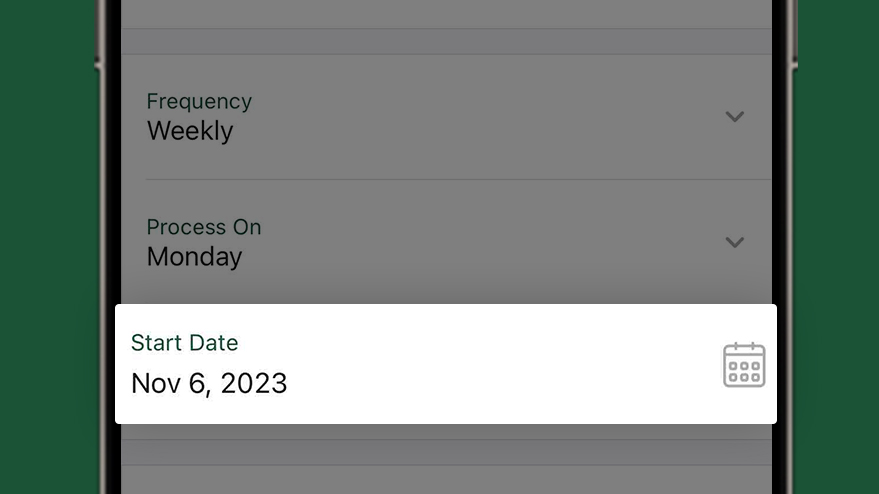Image resolution: width=879 pixels, height=494 pixels.
Task: Select the Weekly frequency value
Action: pyautogui.click(x=190, y=131)
